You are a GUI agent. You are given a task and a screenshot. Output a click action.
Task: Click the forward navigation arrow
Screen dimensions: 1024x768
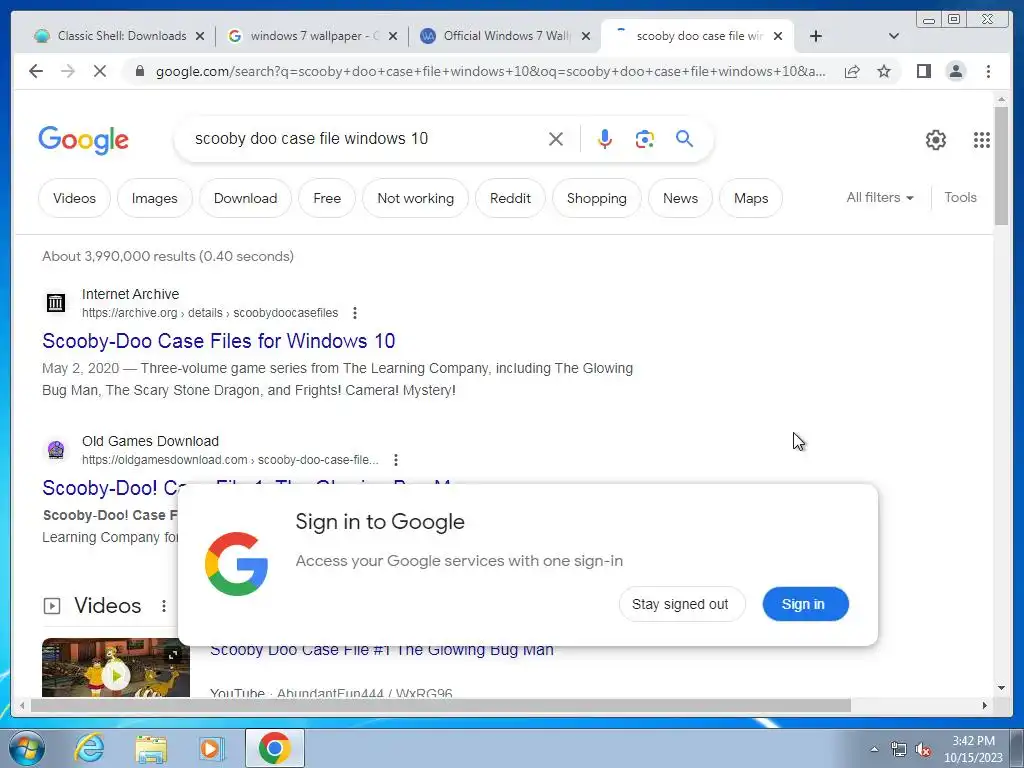tap(68, 71)
